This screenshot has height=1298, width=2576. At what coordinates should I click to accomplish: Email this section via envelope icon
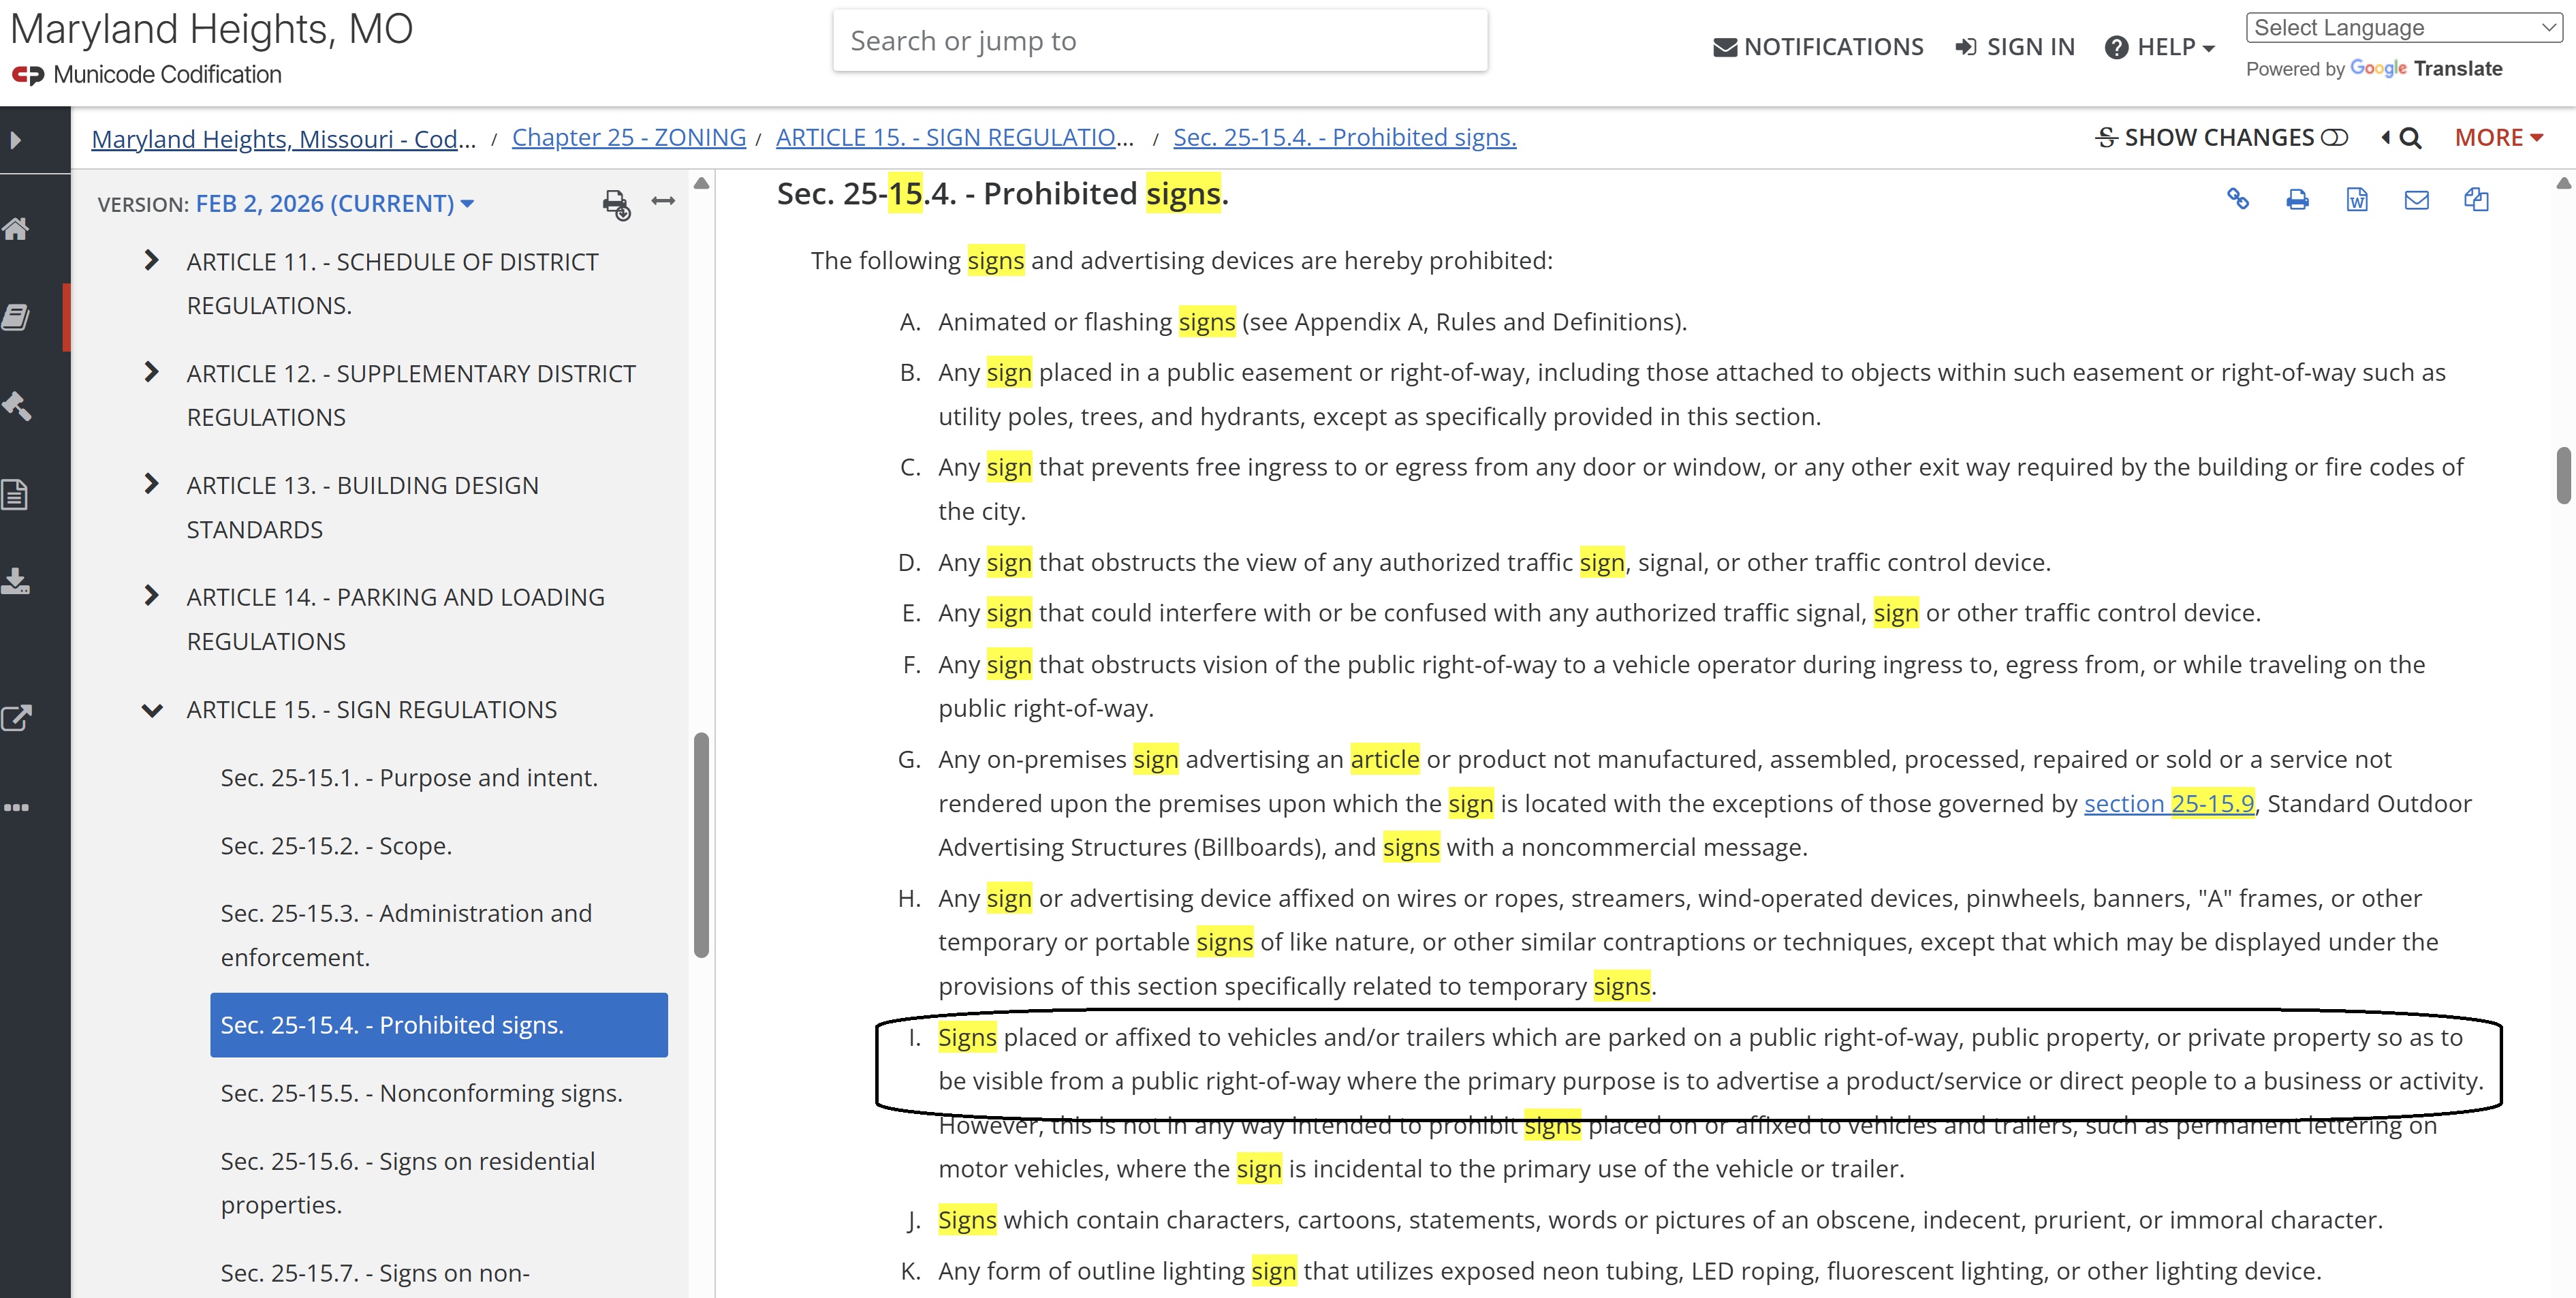point(2416,199)
